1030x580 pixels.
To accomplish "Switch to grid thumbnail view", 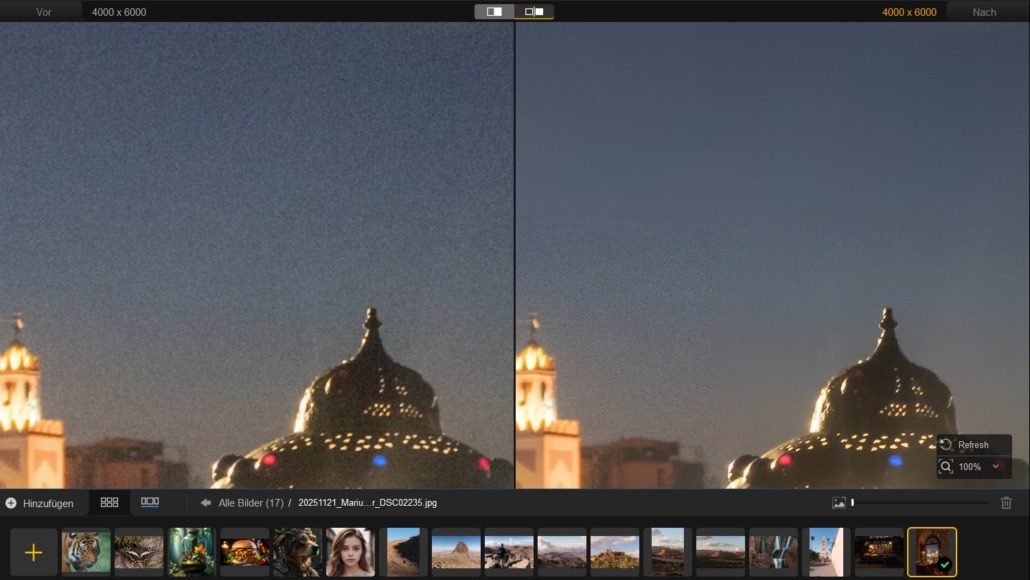I will [110, 502].
